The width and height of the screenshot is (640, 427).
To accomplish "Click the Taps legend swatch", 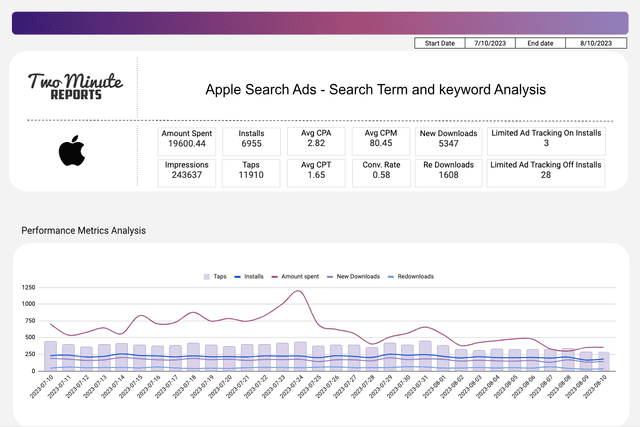I will (207, 277).
